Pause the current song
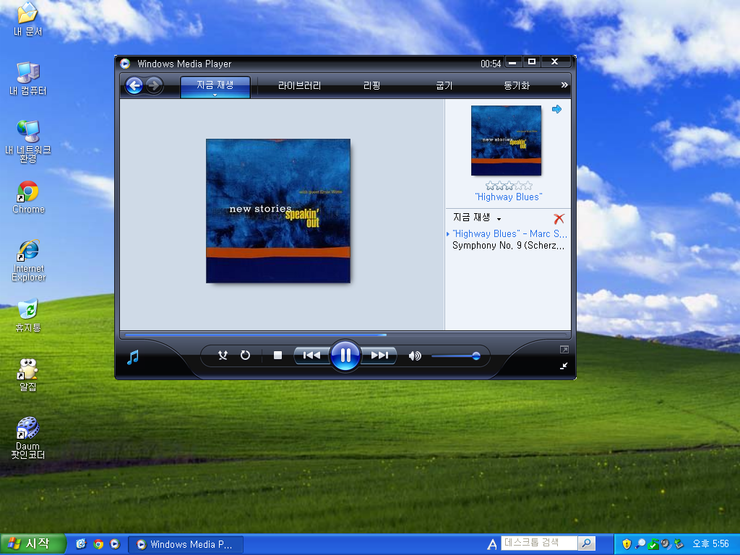The width and height of the screenshot is (740, 555). [x=345, y=355]
